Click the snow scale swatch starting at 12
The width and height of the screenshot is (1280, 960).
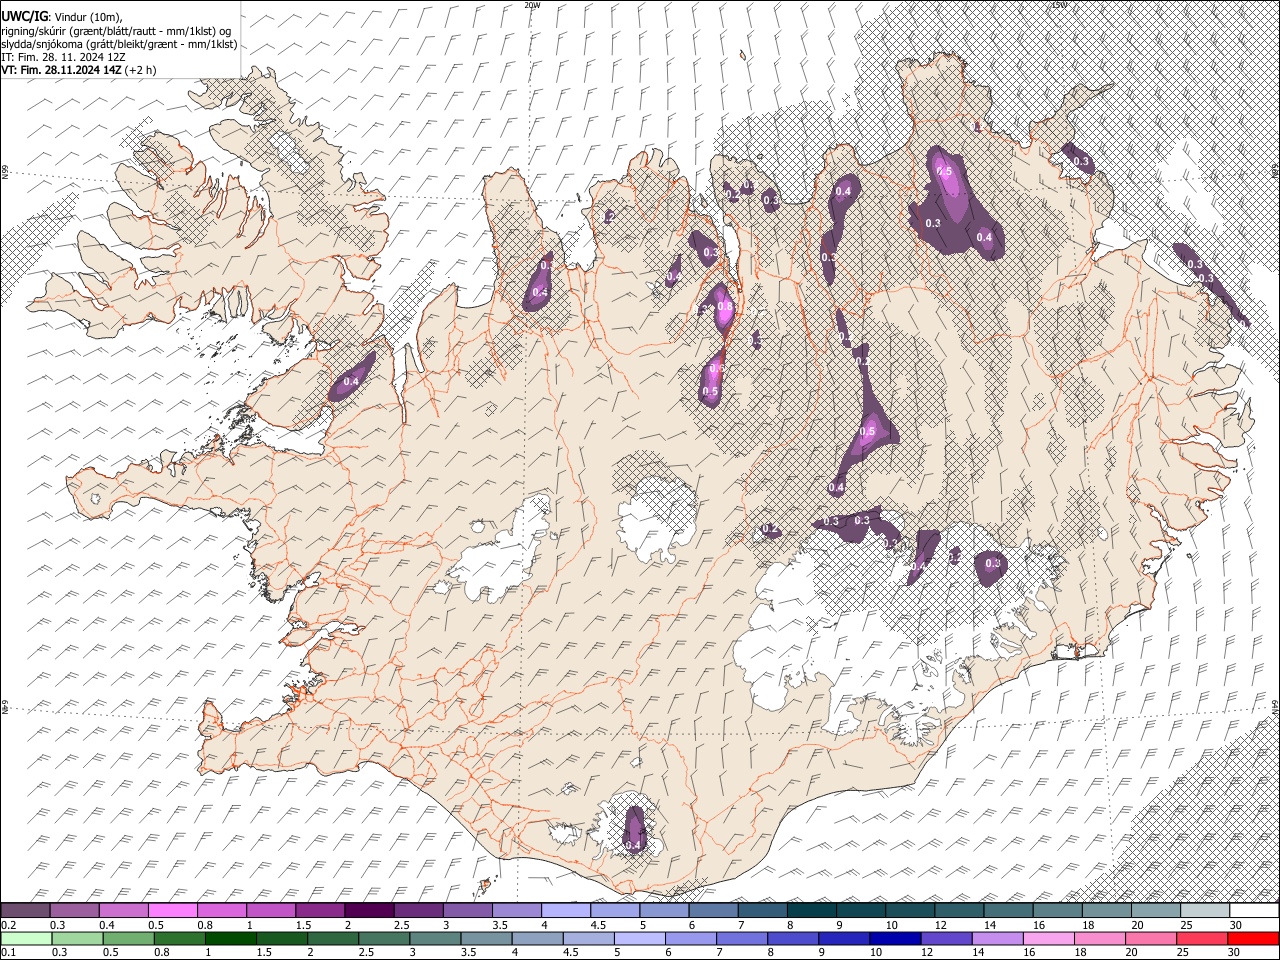click(x=959, y=911)
